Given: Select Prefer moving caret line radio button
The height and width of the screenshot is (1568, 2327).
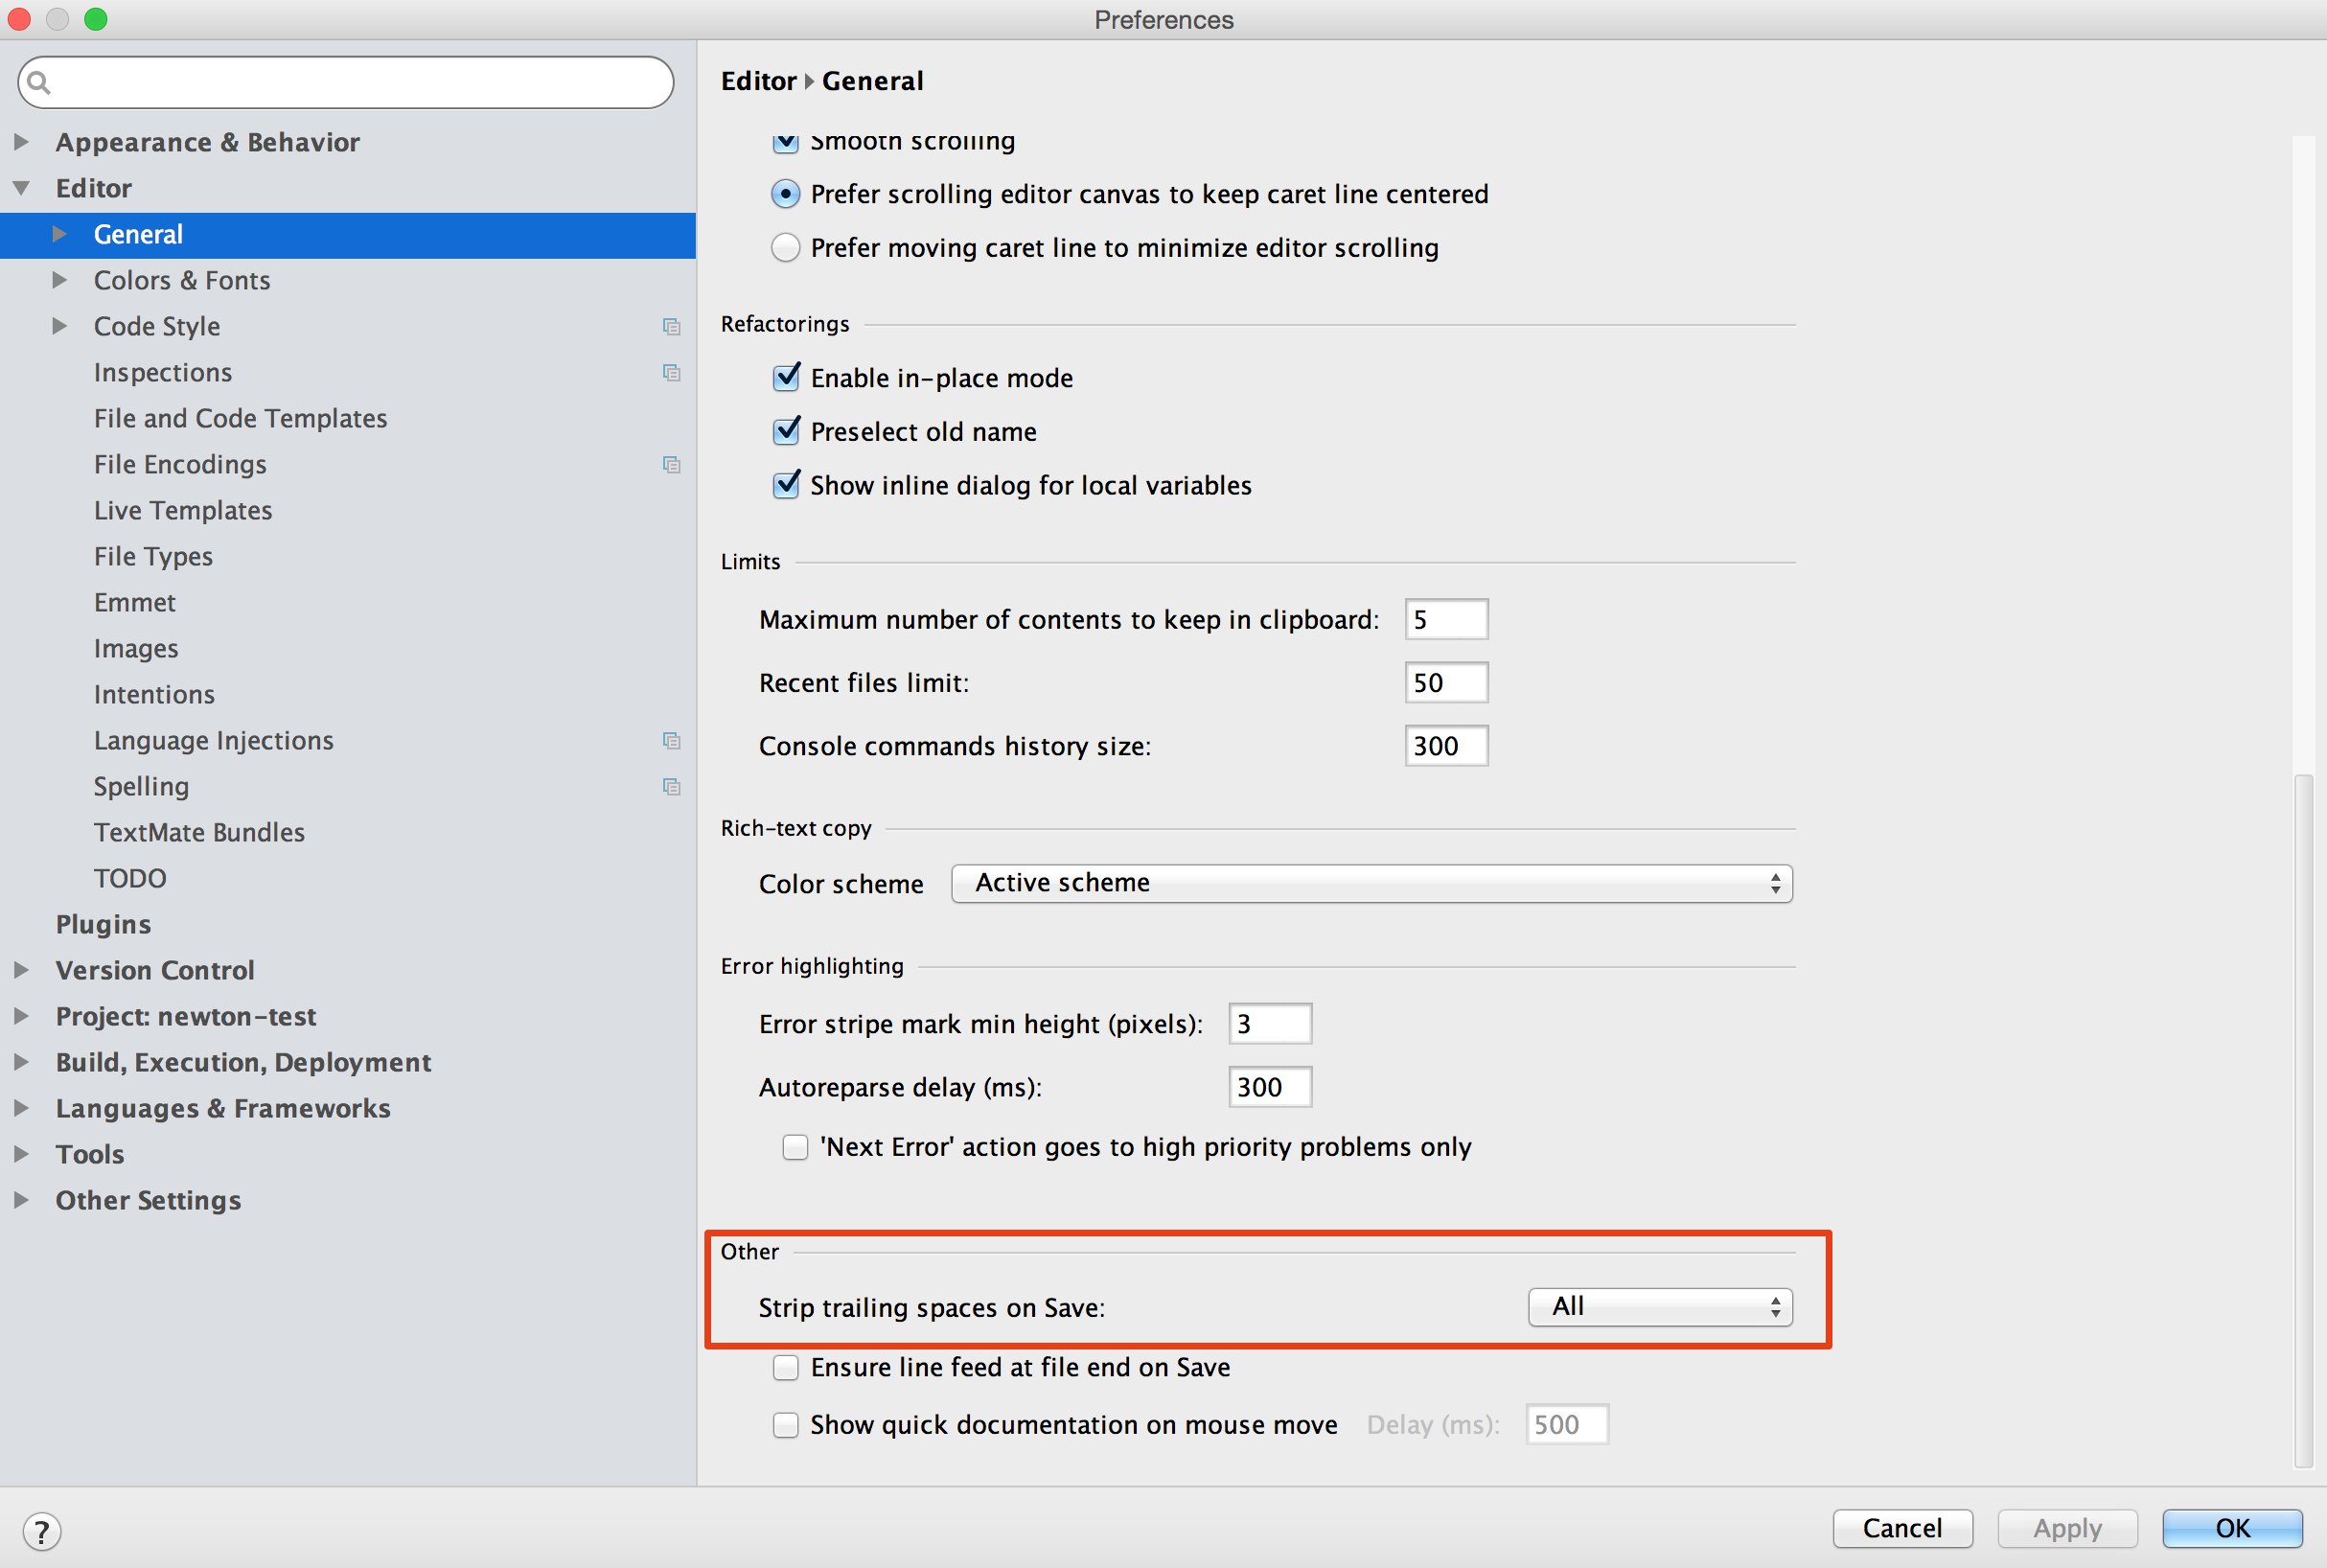Looking at the screenshot, I should tap(785, 247).
